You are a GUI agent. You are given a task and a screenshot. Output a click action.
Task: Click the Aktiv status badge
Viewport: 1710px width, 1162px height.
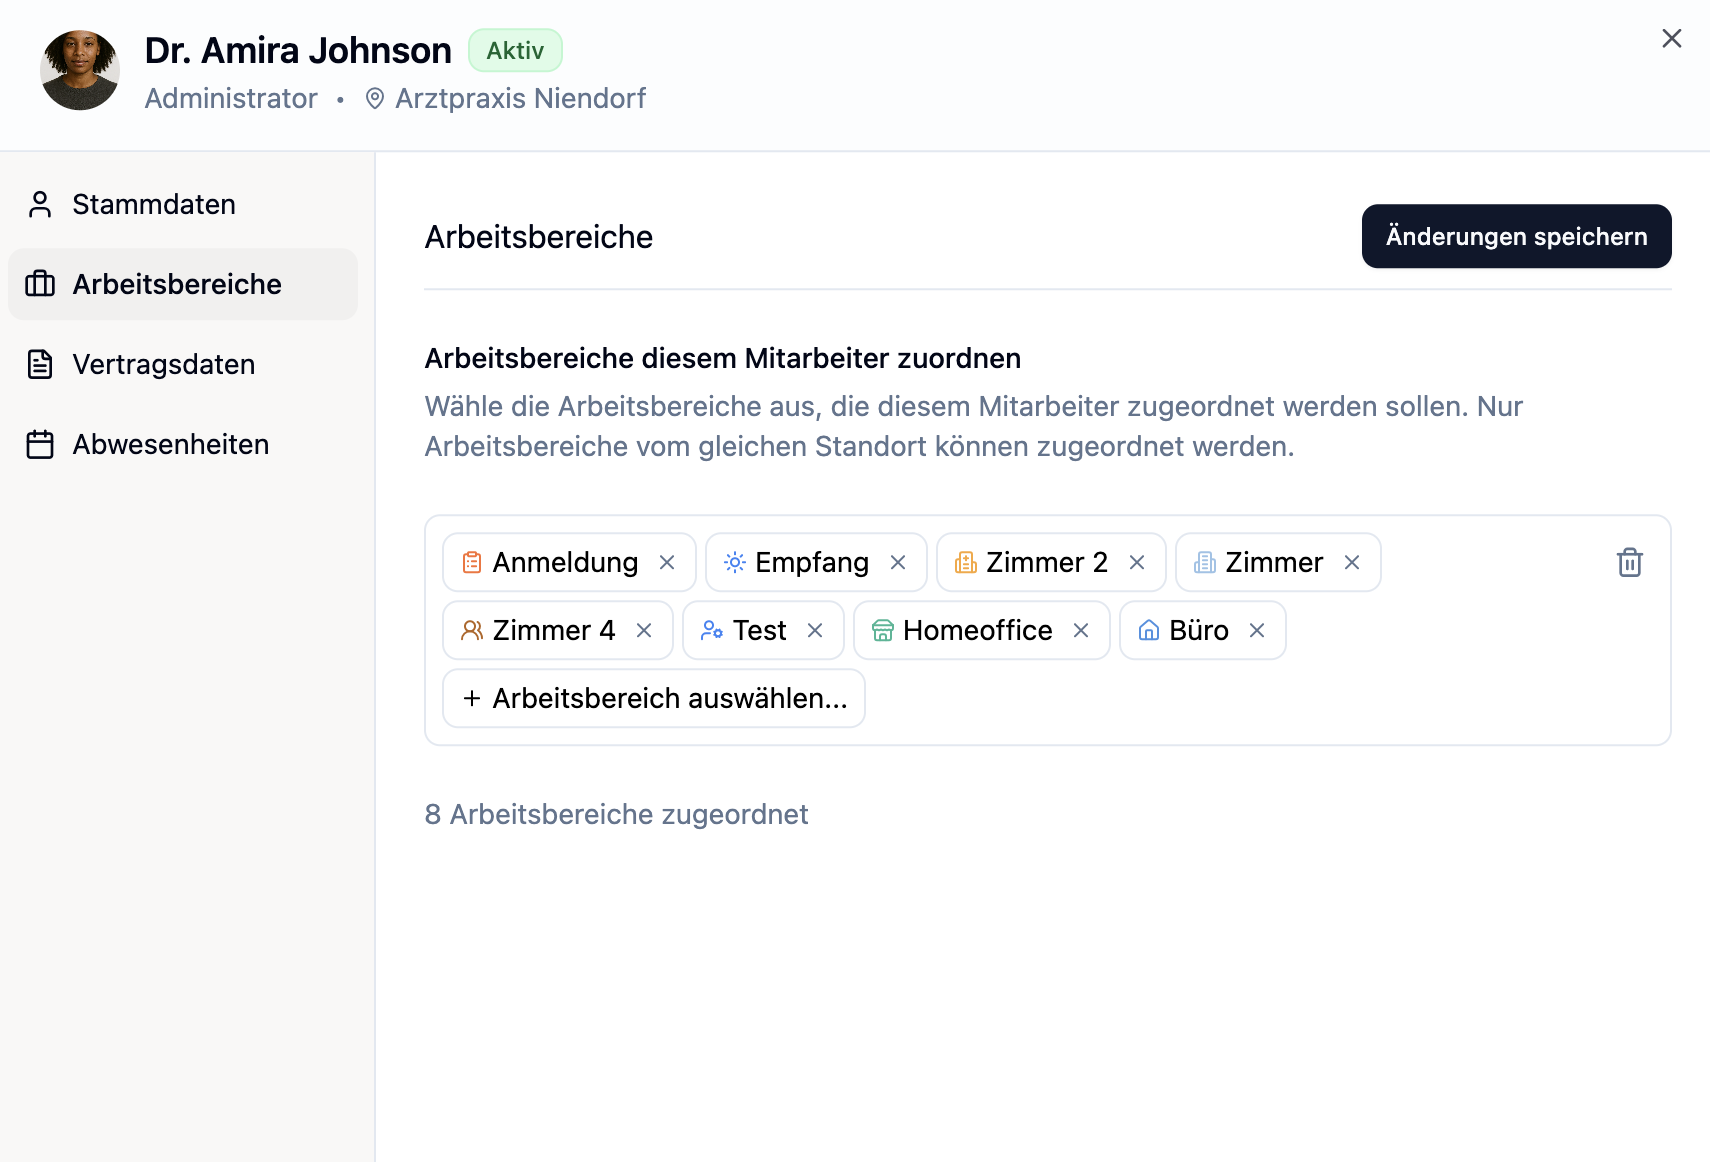click(x=515, y=51)
